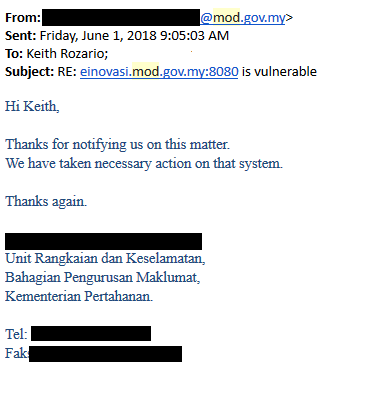Click the redacted signature name block
Image resolution: width=368 pixels, height=394 pixels.
pos(103,242)
